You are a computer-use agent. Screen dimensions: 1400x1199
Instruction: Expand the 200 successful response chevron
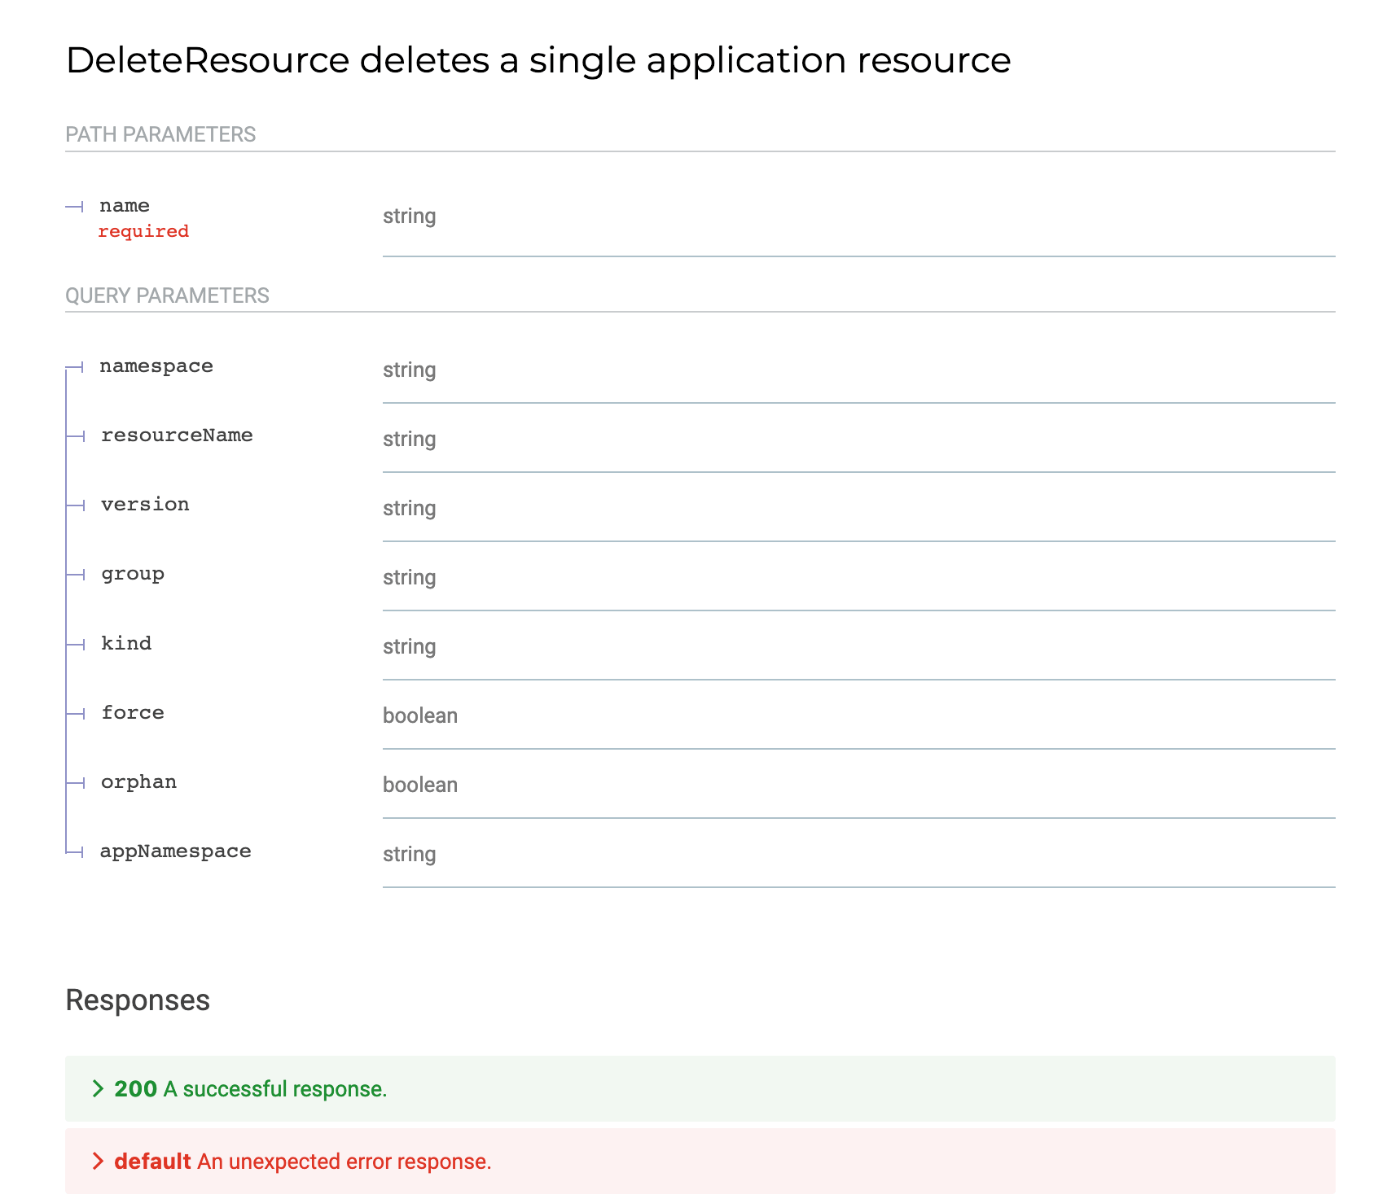point(98,1088)
